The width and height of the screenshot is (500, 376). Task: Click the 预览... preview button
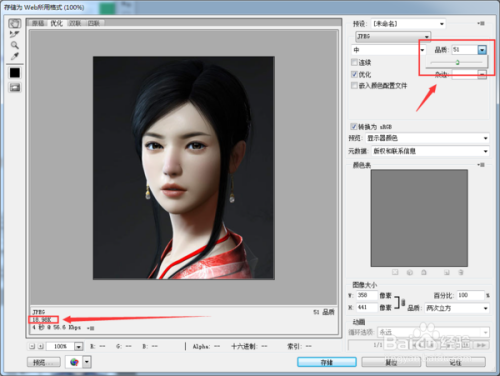pyautogui.click(x=44, y=362)
